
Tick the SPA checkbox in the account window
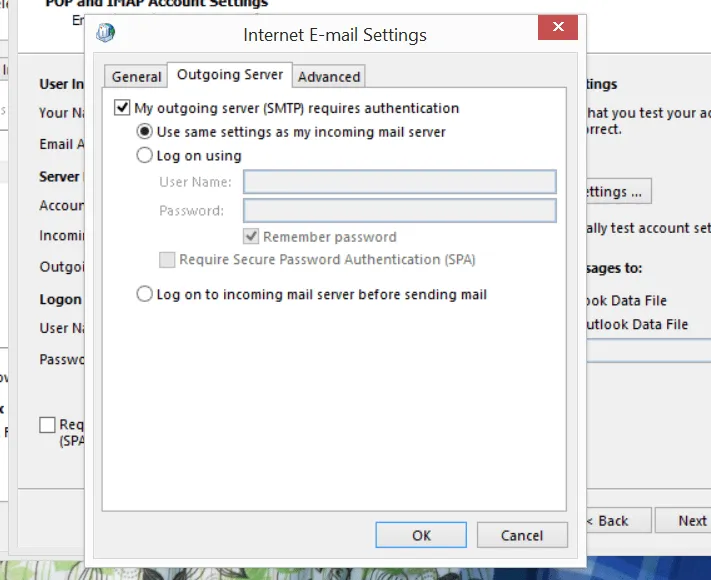(x=47, y=425)
